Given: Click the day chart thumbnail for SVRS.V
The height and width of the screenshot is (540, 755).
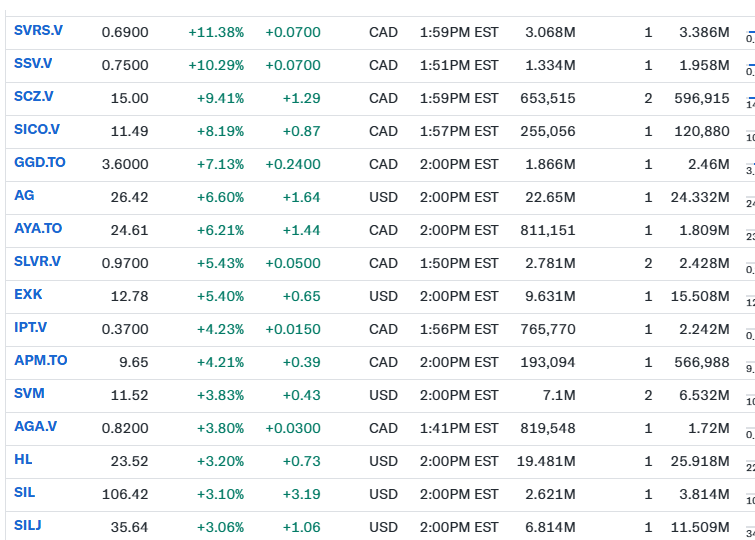Looking at the screenshot, I should 749,33.
